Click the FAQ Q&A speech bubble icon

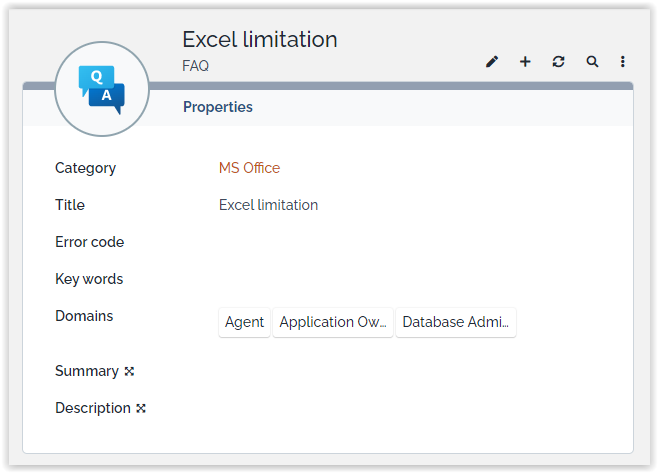pos(101,90)
